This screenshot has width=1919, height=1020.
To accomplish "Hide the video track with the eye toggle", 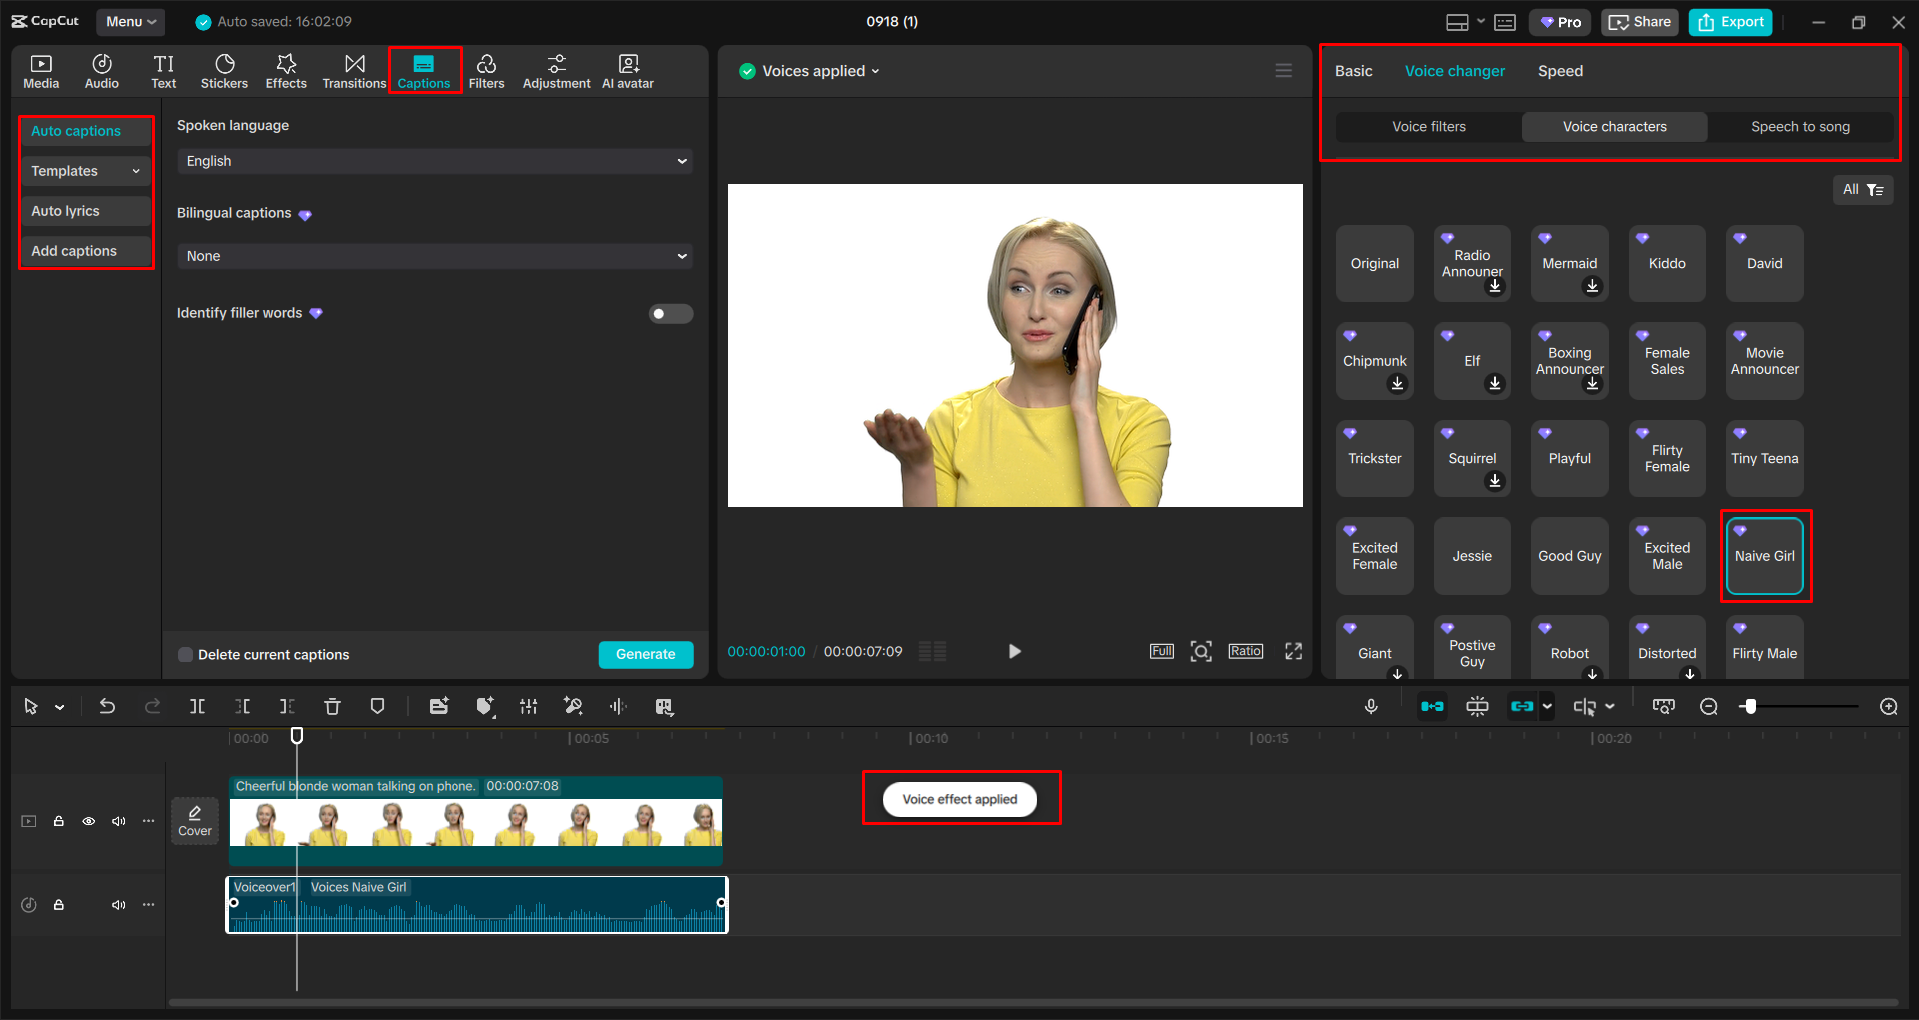I will coord(88,820).
